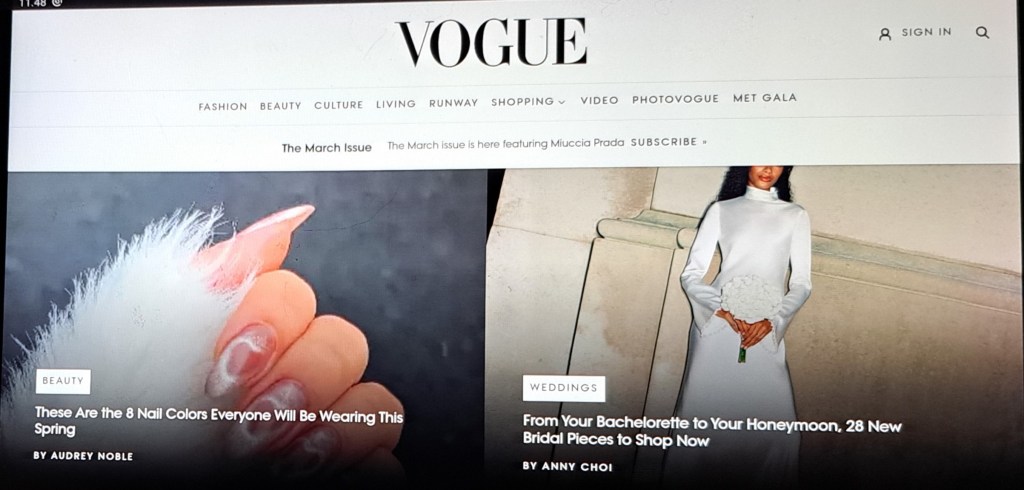Select Beauty in the navigation bar
Viewport: 1024px width, 490px height.
click(x=281, y=106)
